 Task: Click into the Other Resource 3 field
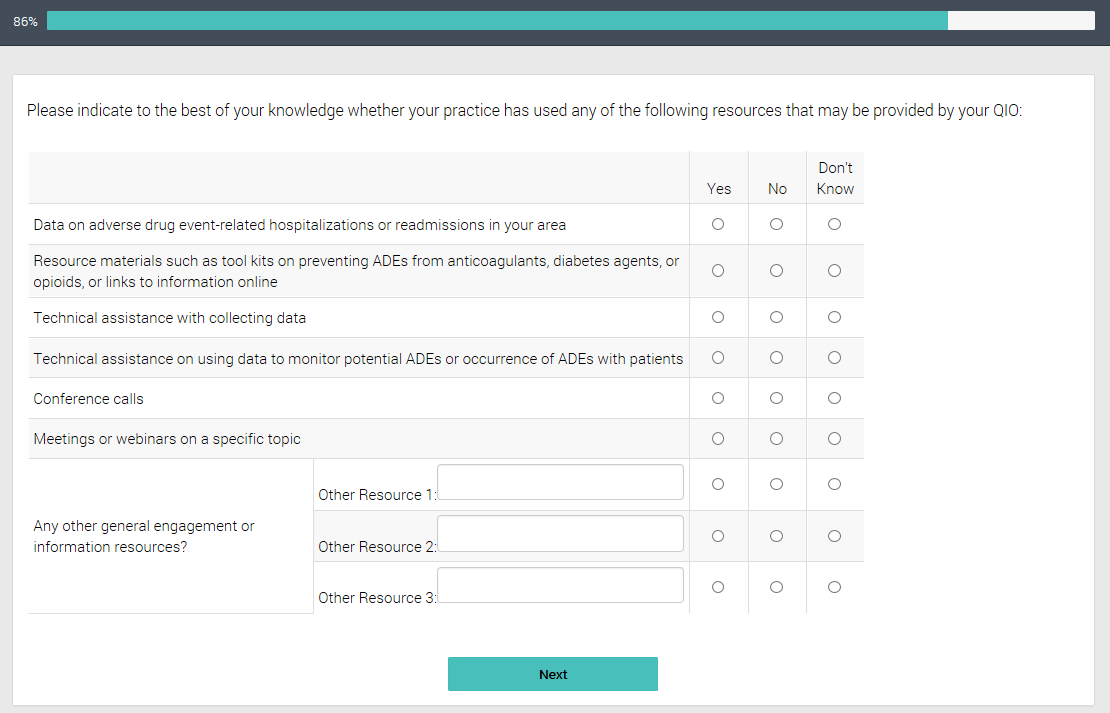(560, 585)
